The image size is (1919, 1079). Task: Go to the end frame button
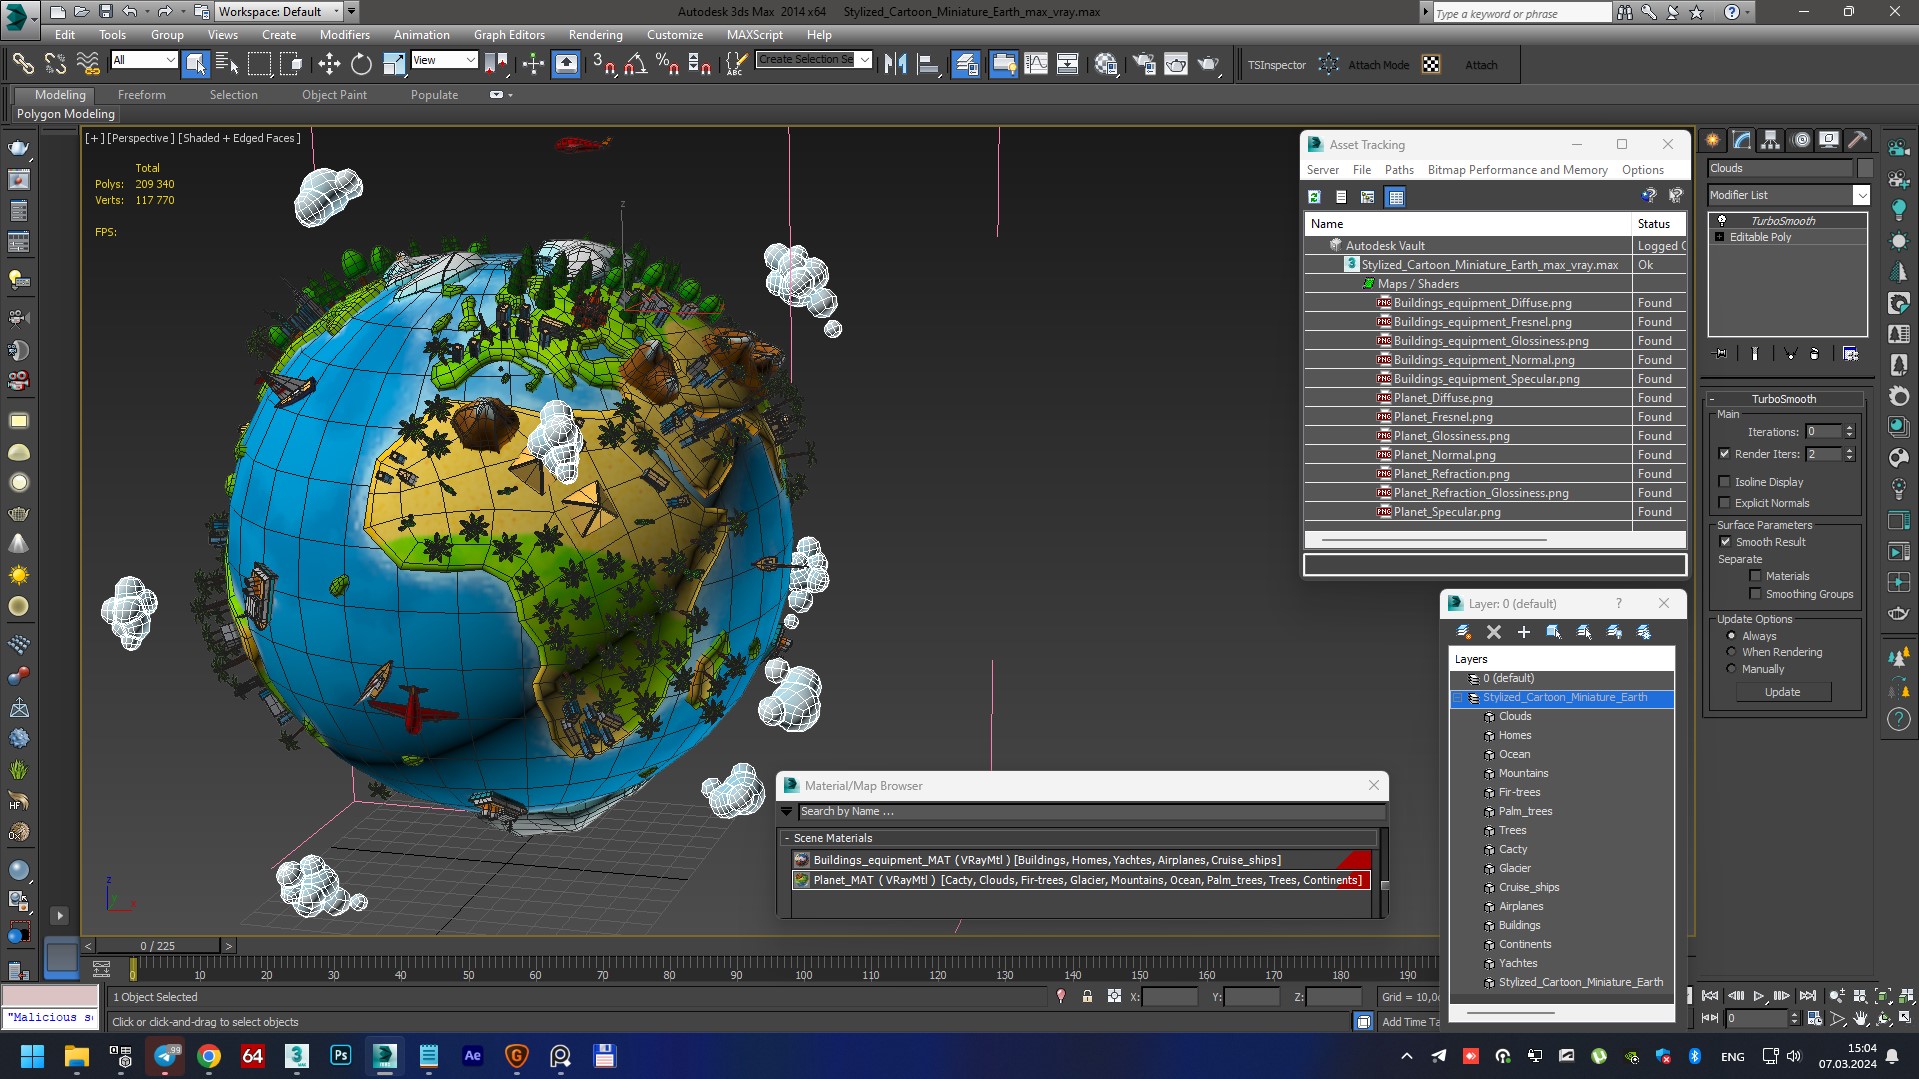point(1807,996)
